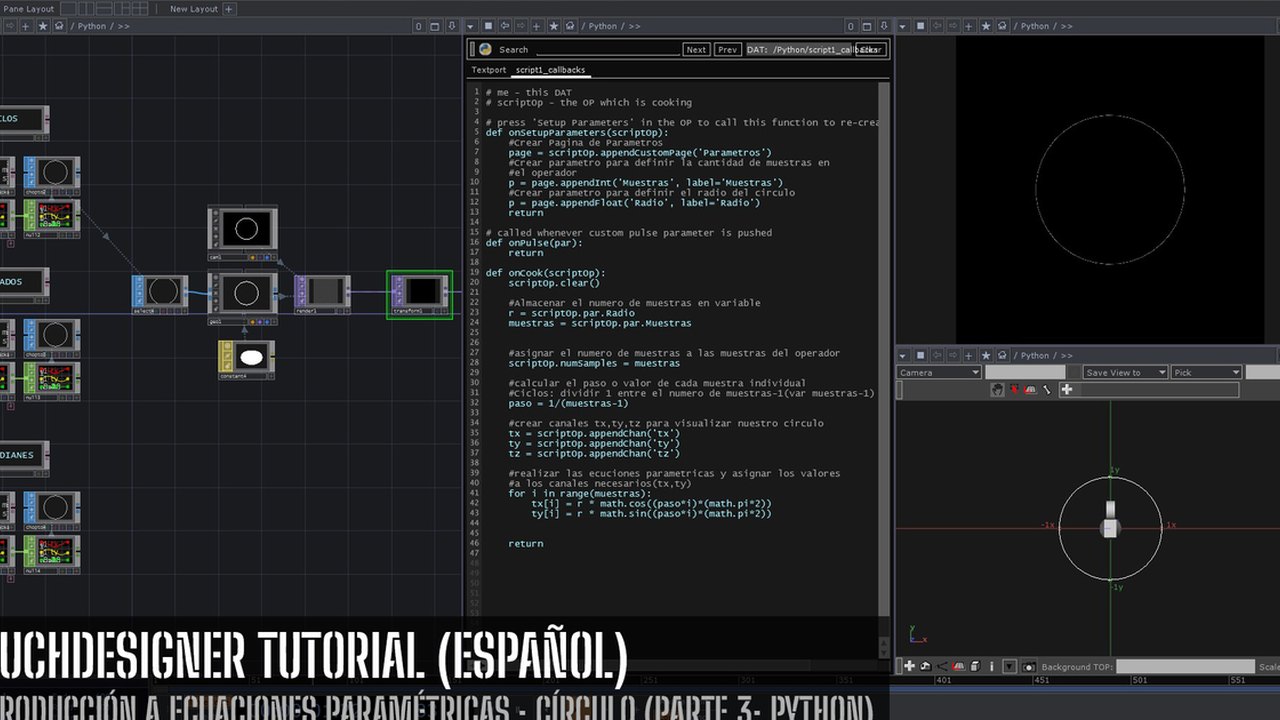
Task: Click the Python path in left network pane
Action: [92, 26]
